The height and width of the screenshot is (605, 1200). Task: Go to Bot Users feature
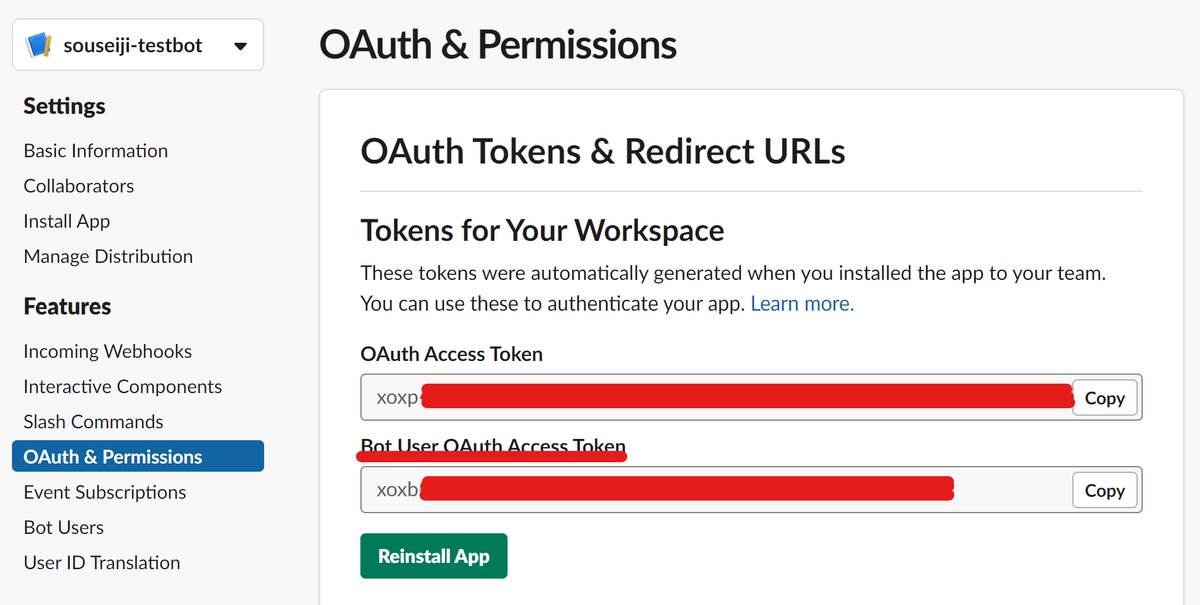click(x=64, y=527)
